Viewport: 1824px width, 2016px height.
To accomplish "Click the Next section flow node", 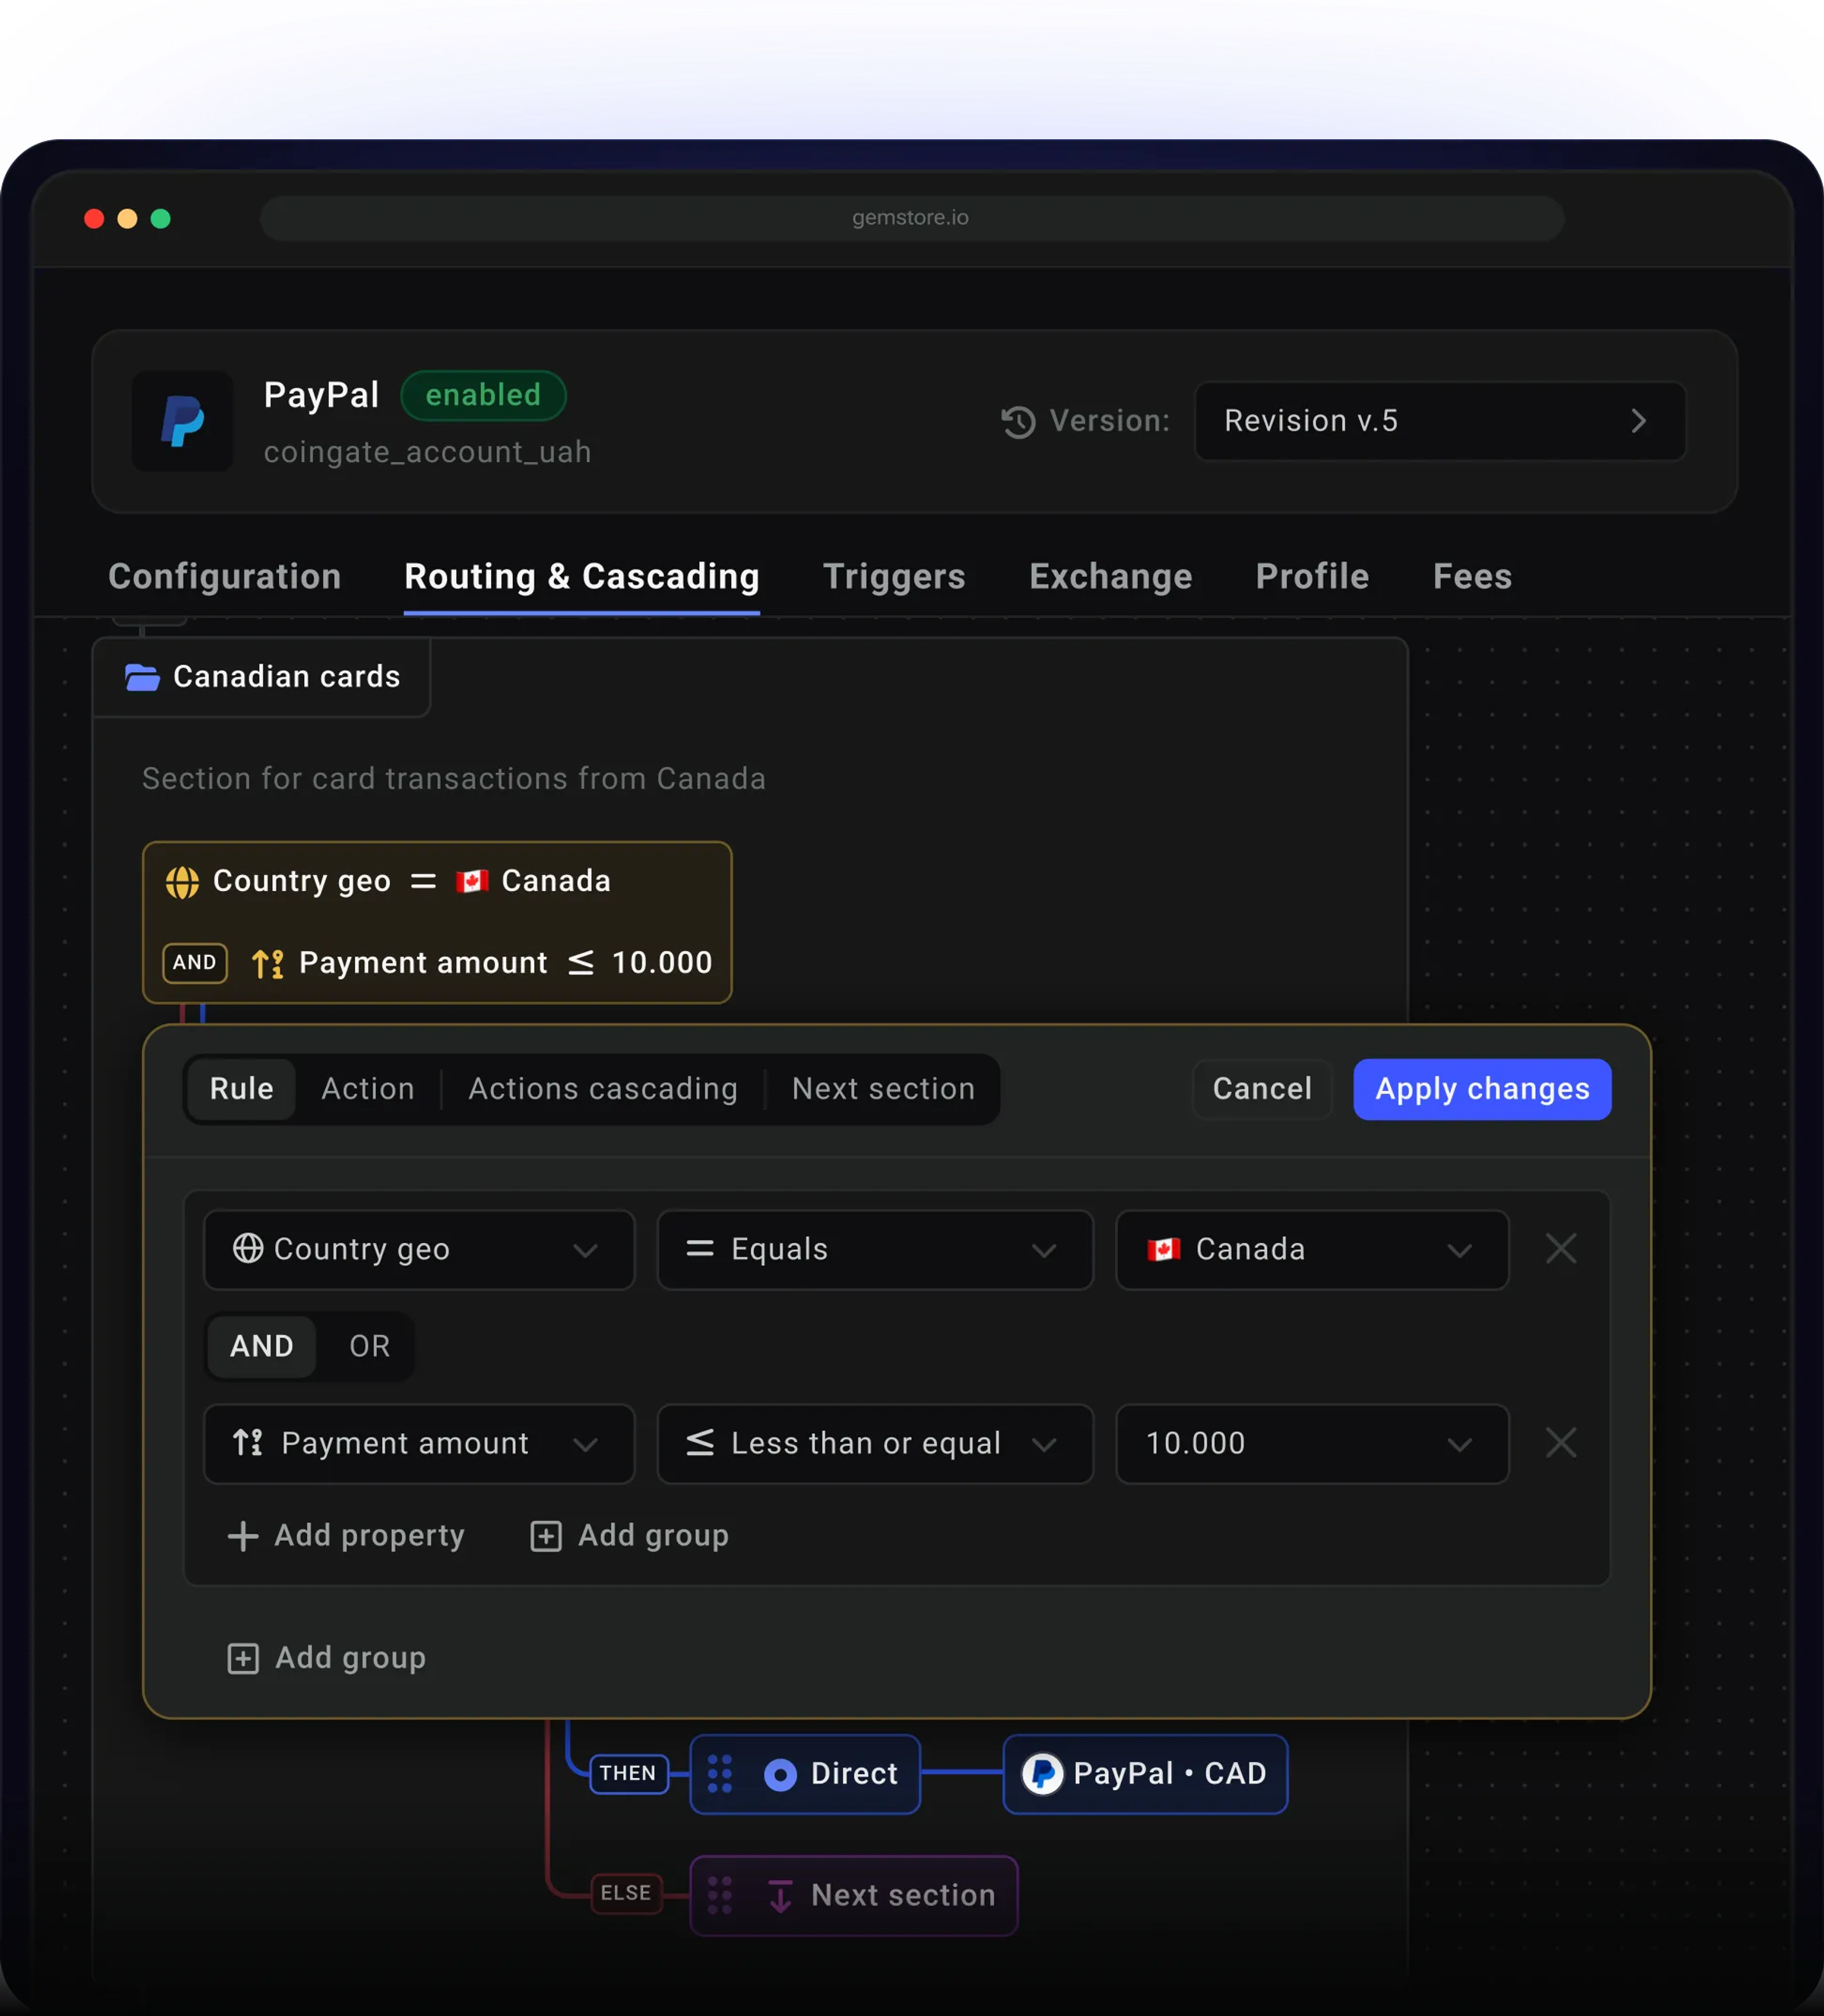I will click(x=854, y=1896).
